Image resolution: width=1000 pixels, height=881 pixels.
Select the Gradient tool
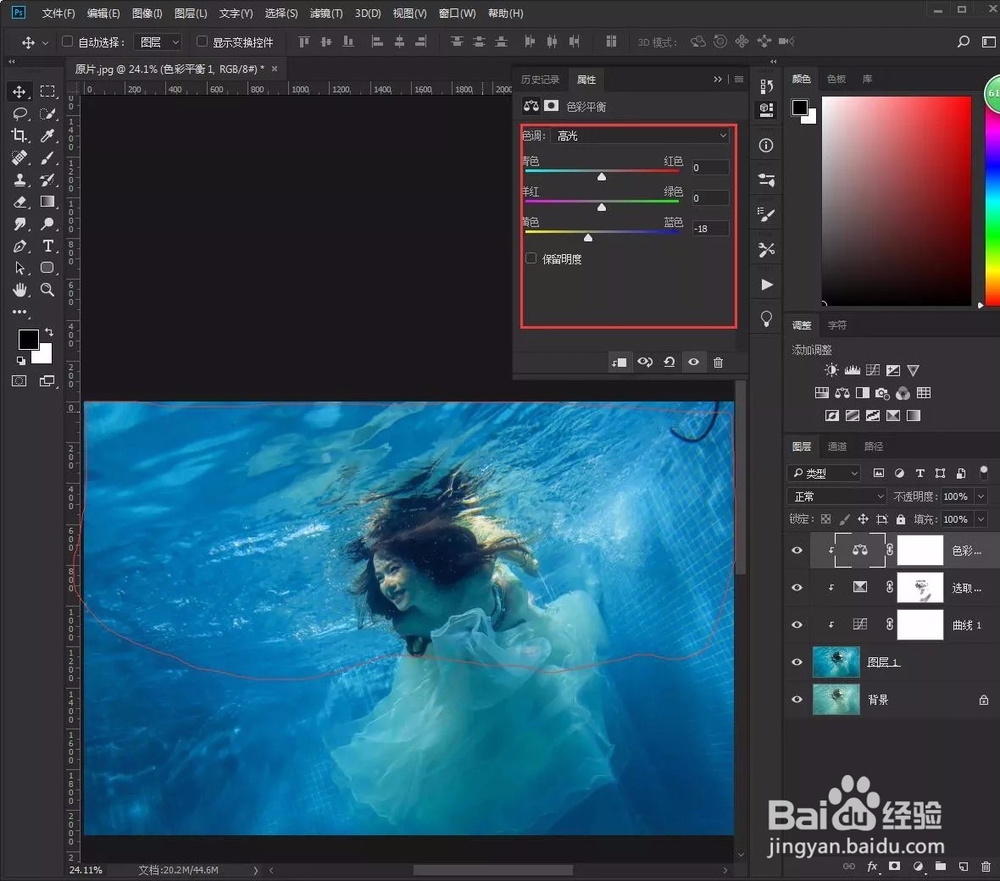(47, 202)
